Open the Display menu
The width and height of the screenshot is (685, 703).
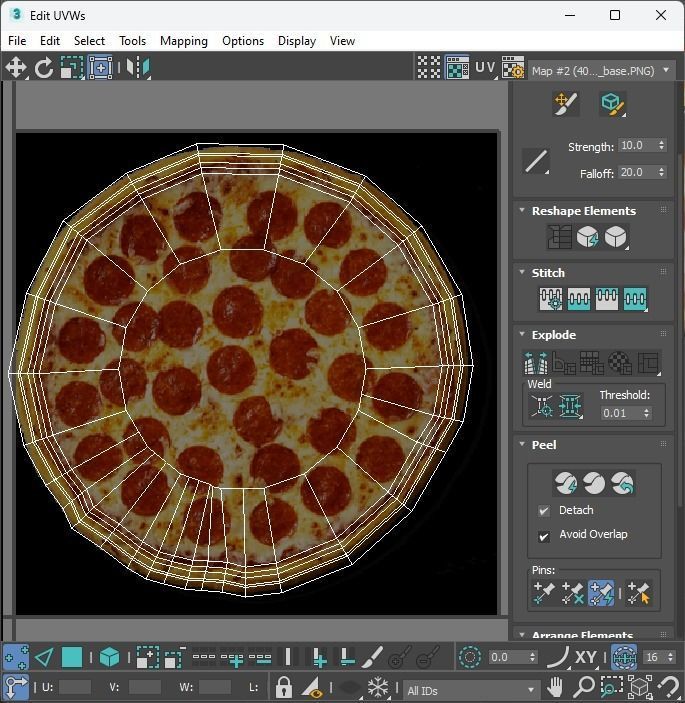click(297, 41)
